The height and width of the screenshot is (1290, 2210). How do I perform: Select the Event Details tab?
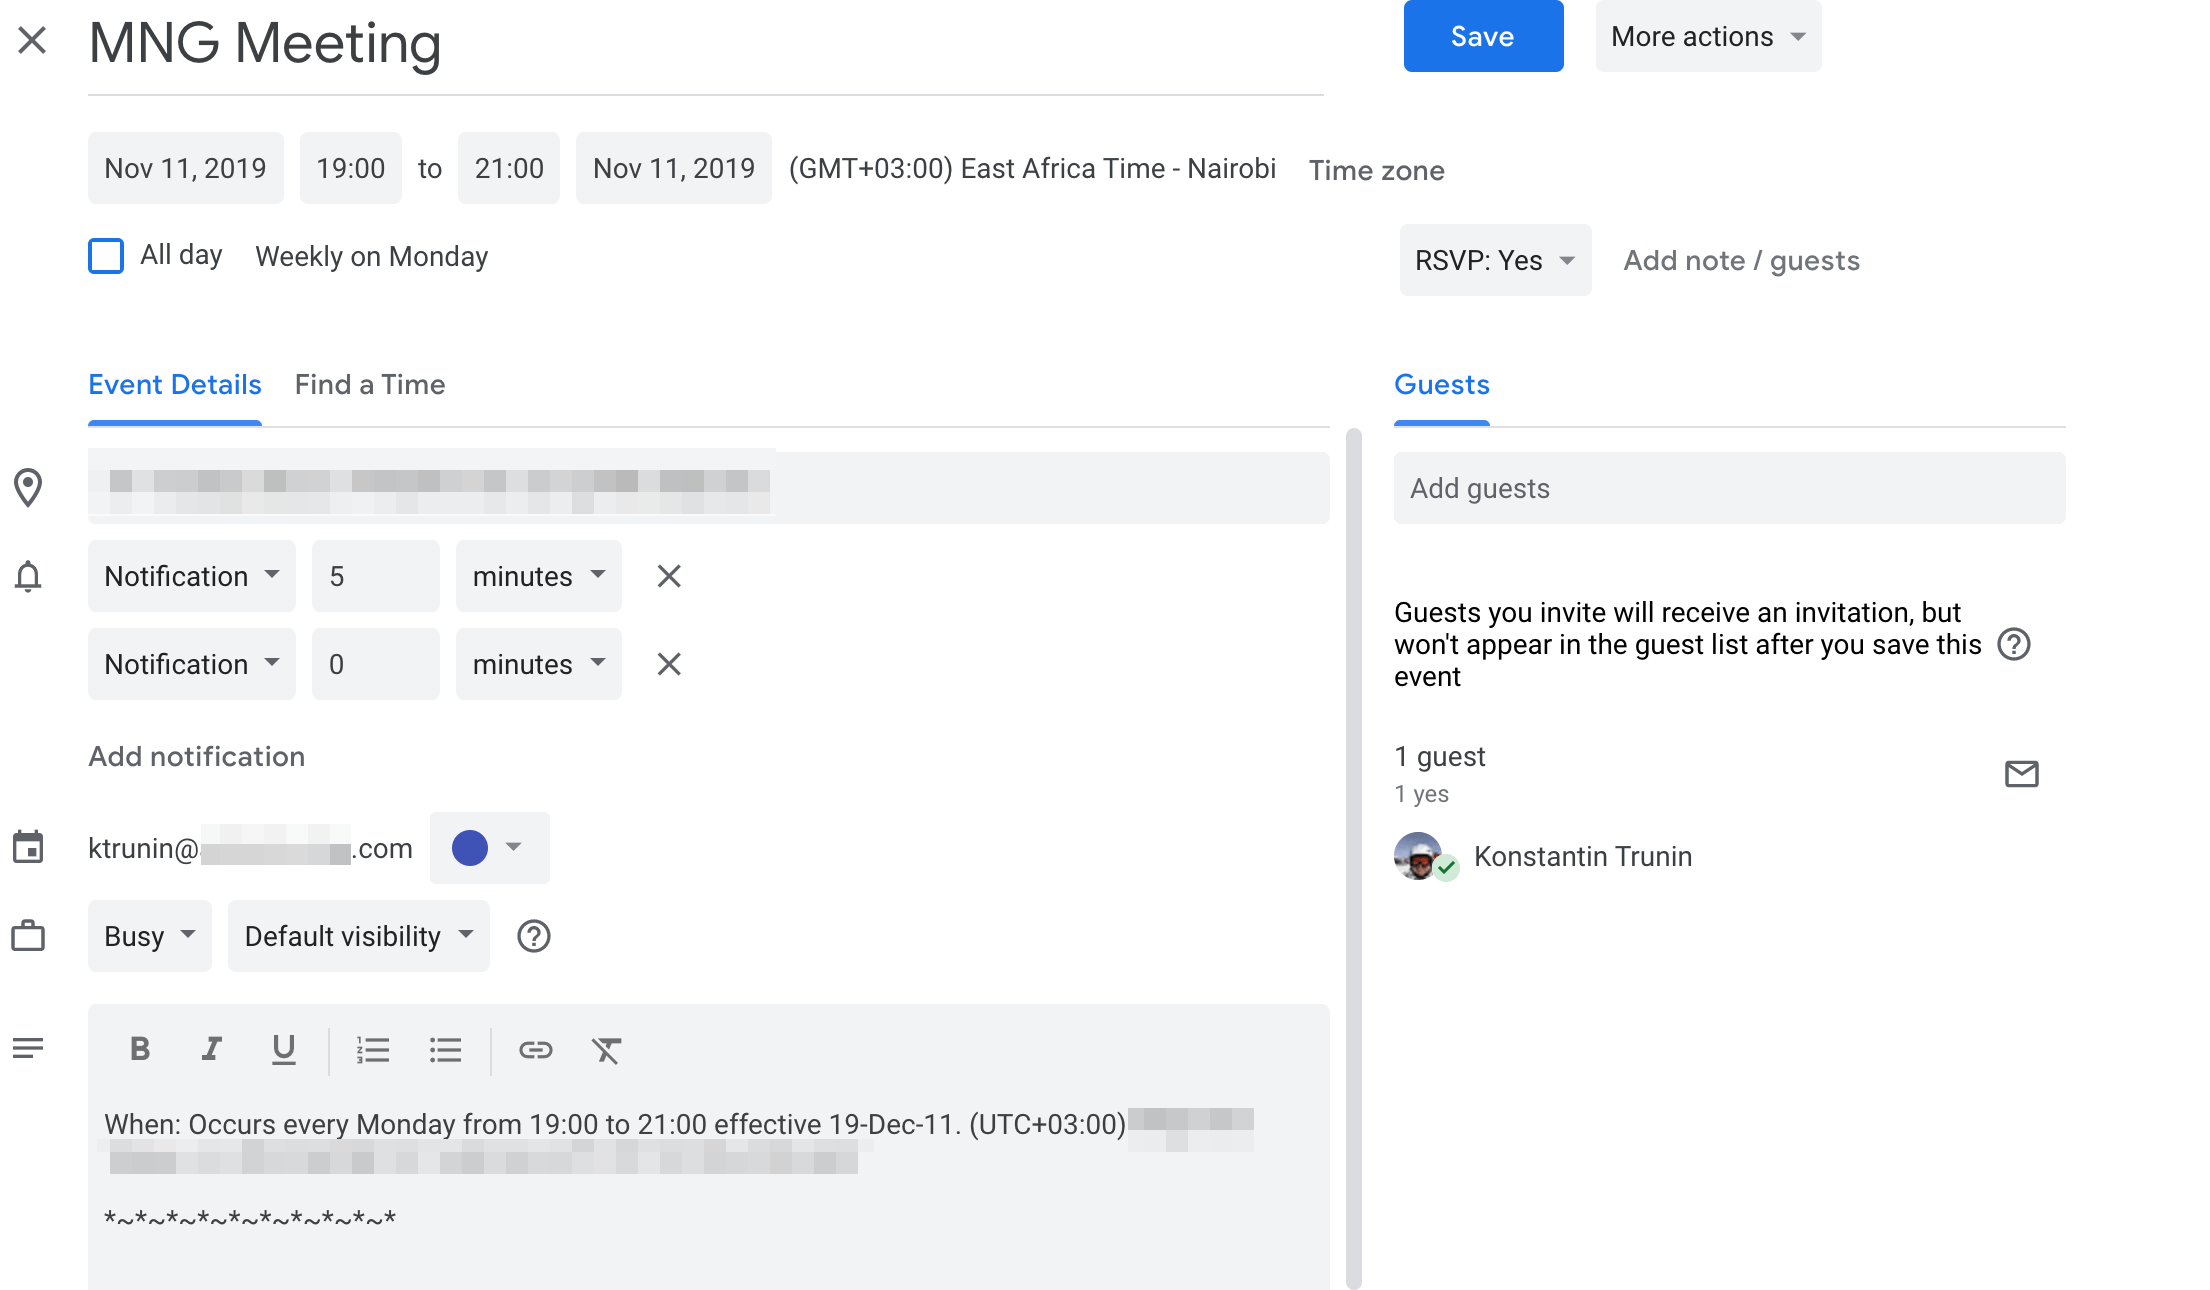coord(175,385)
